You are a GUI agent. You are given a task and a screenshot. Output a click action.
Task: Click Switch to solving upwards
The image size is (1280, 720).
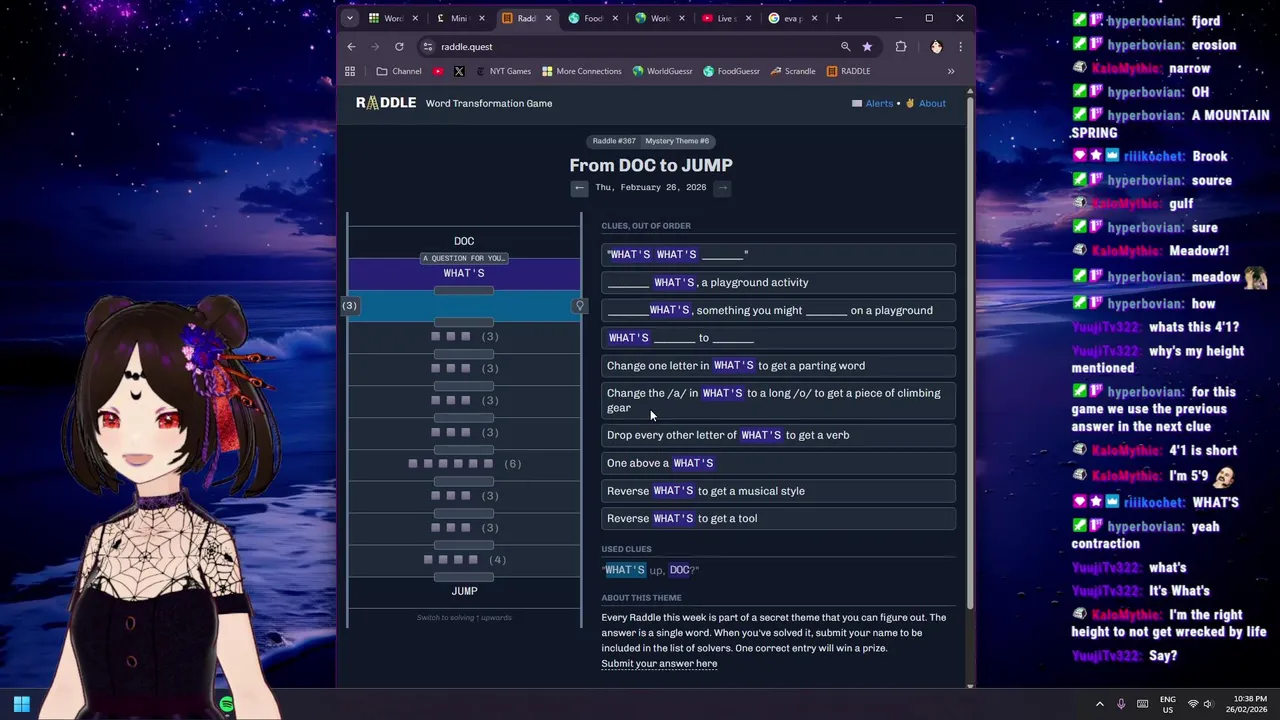point(464,617)
